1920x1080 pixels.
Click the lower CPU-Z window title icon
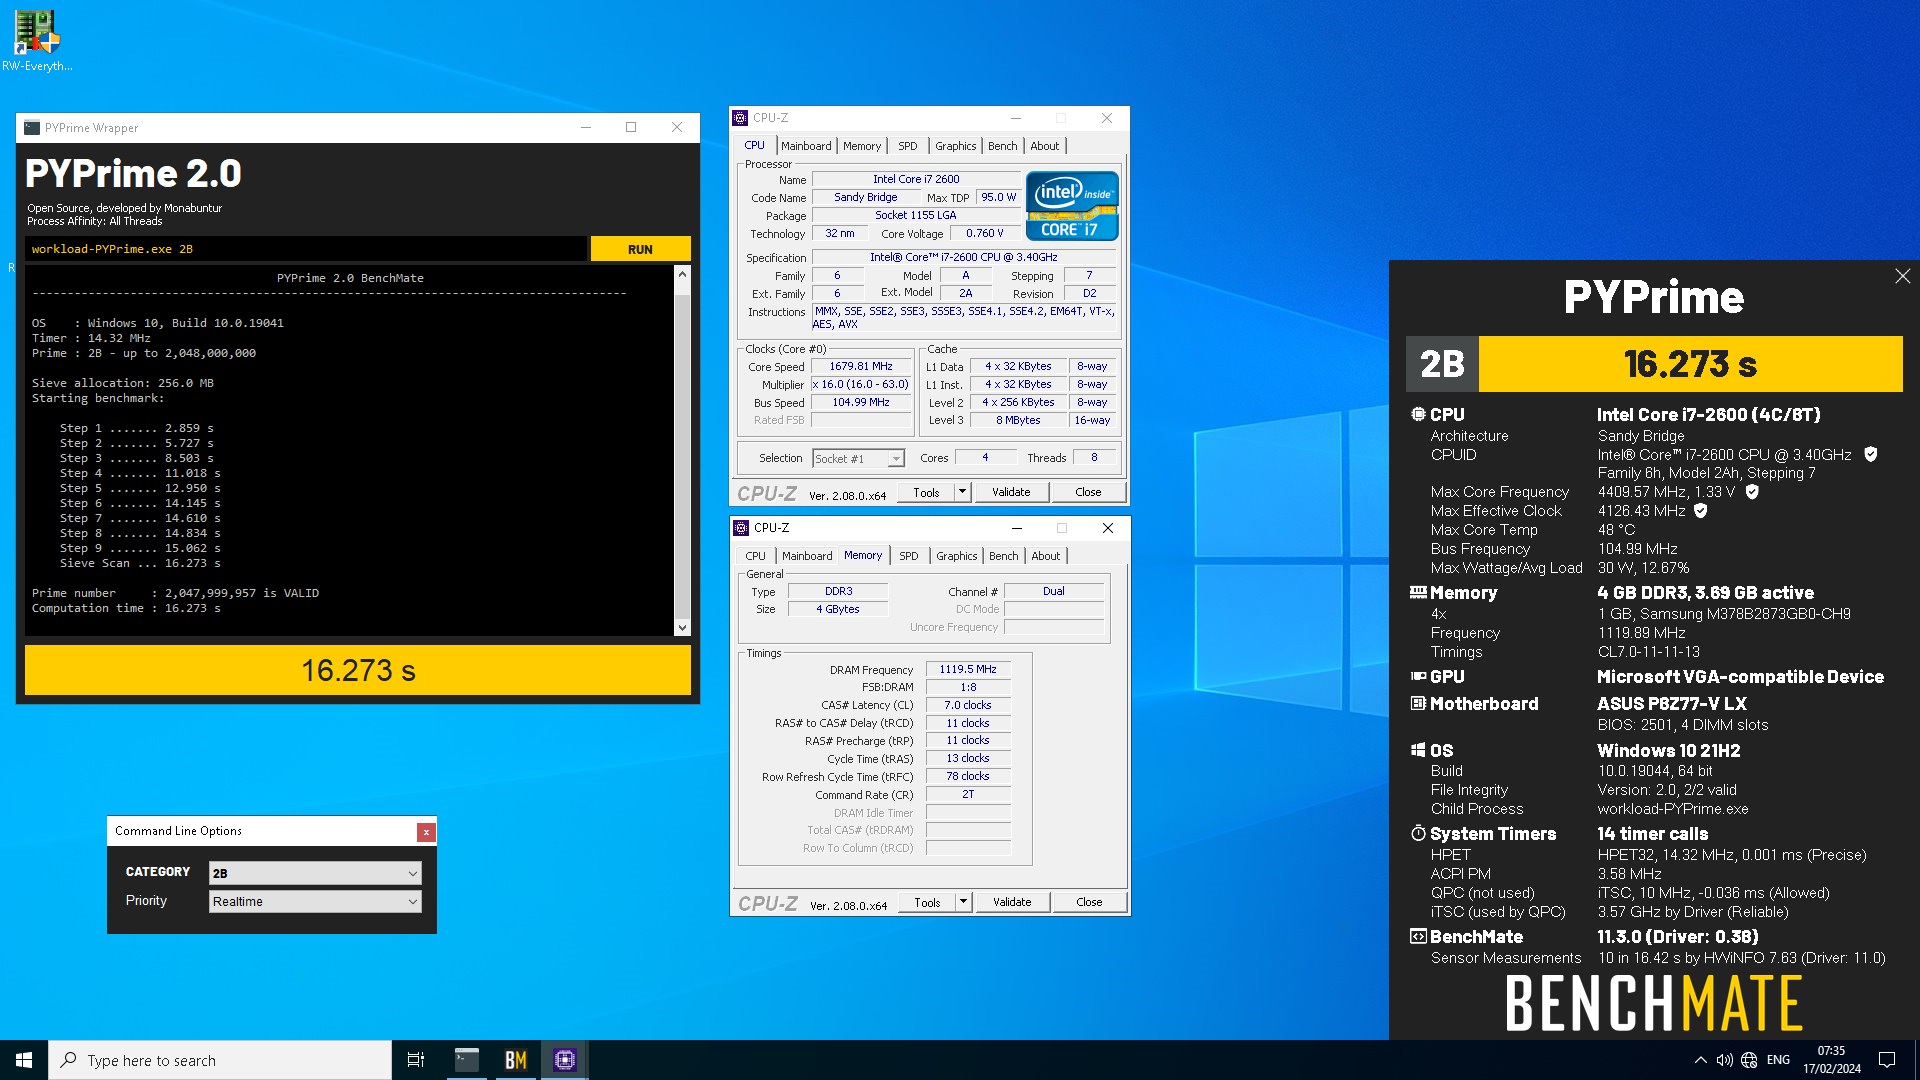coord(741,528)
